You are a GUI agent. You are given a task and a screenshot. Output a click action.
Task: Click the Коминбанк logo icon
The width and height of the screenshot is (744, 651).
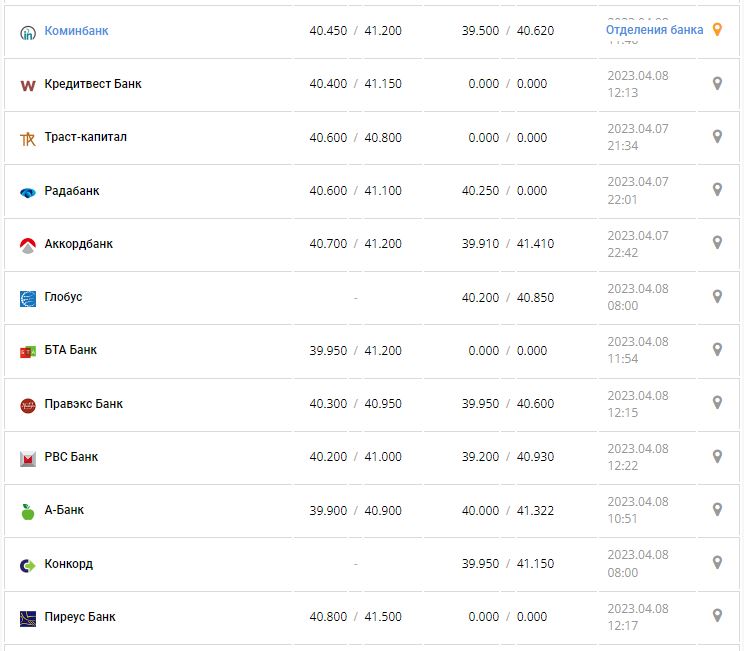pyautogui.click(x=28, y=32)
